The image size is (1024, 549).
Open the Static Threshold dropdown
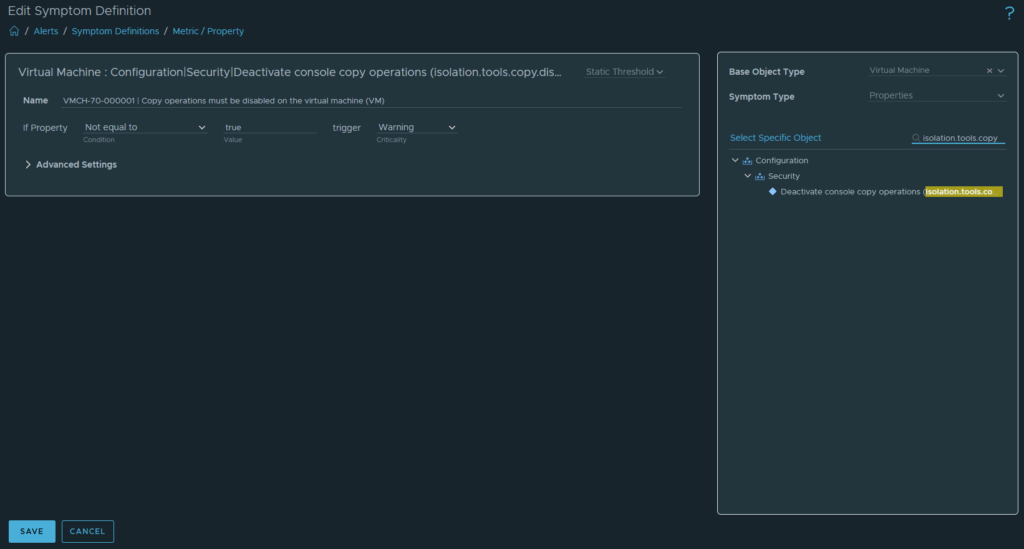click(x=625, y=72)
